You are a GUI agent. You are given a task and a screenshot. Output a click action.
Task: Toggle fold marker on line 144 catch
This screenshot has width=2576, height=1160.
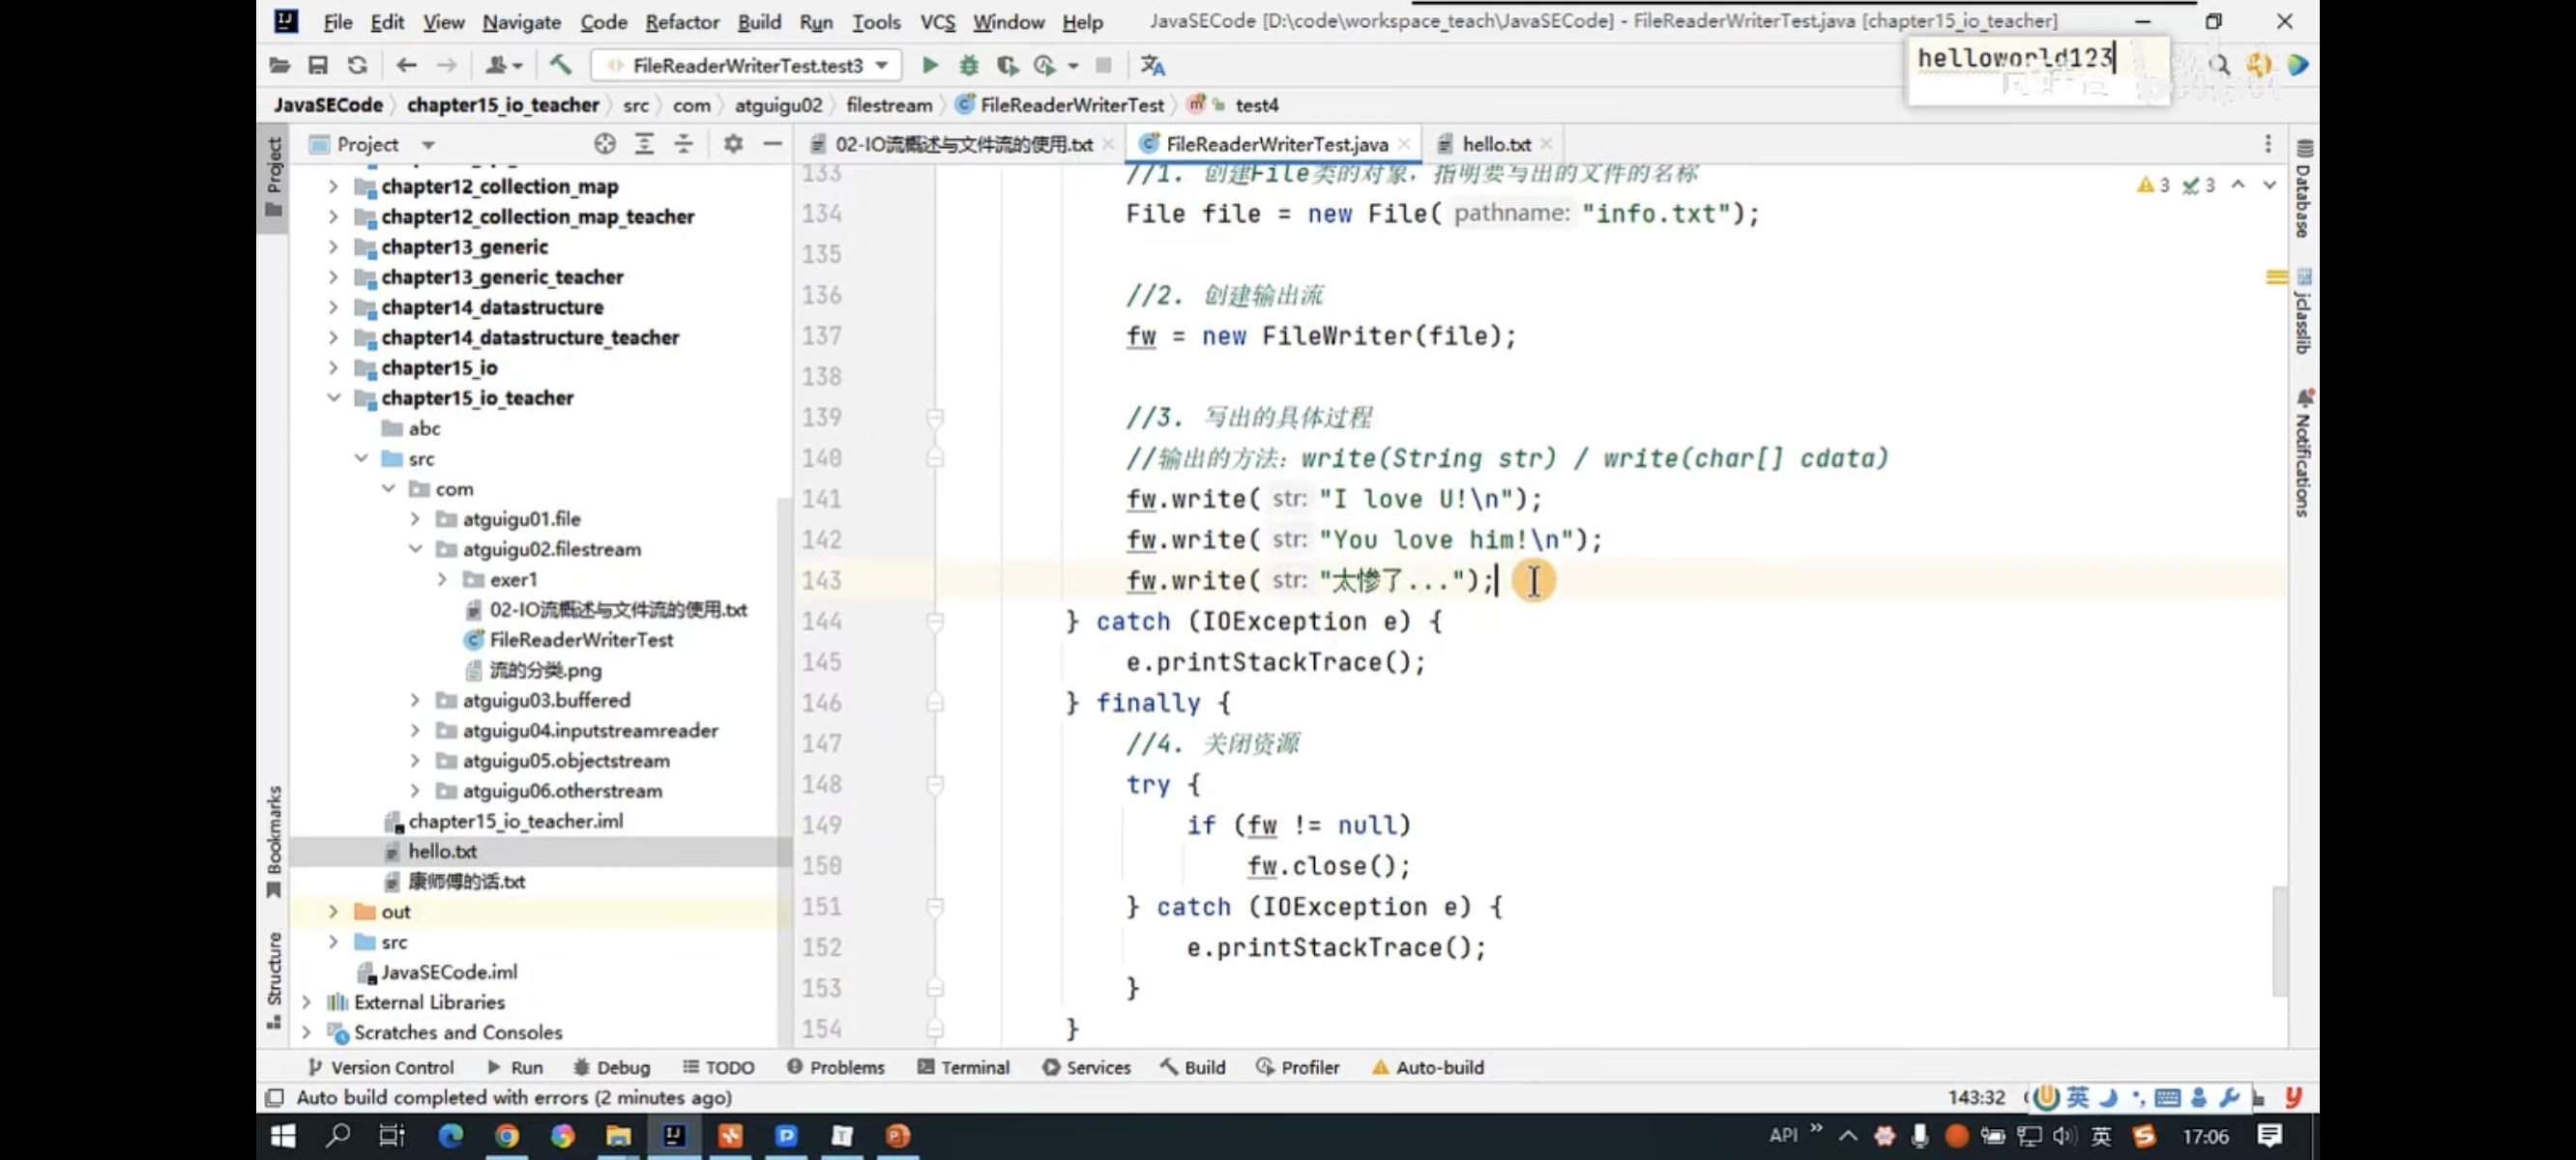[935, 621]
